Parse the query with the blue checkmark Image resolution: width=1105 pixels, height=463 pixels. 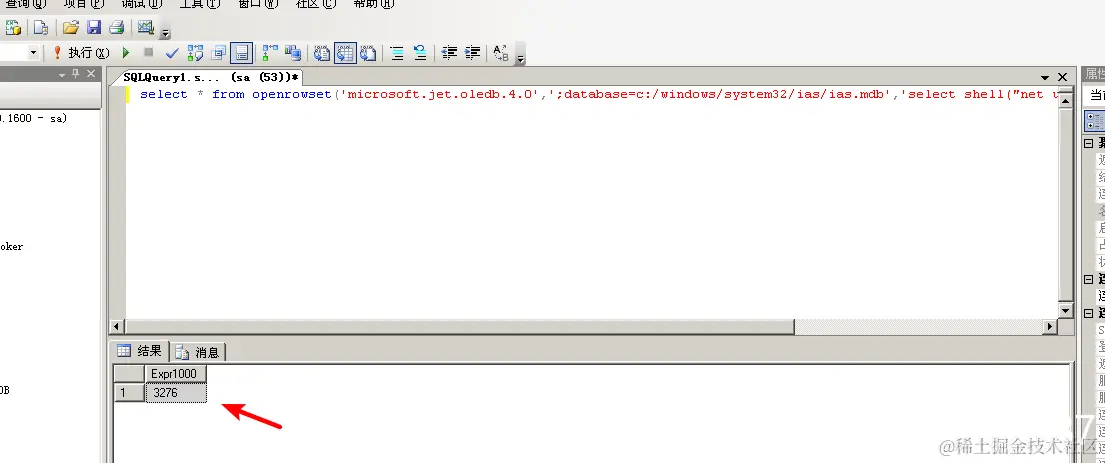pos(171,53)
